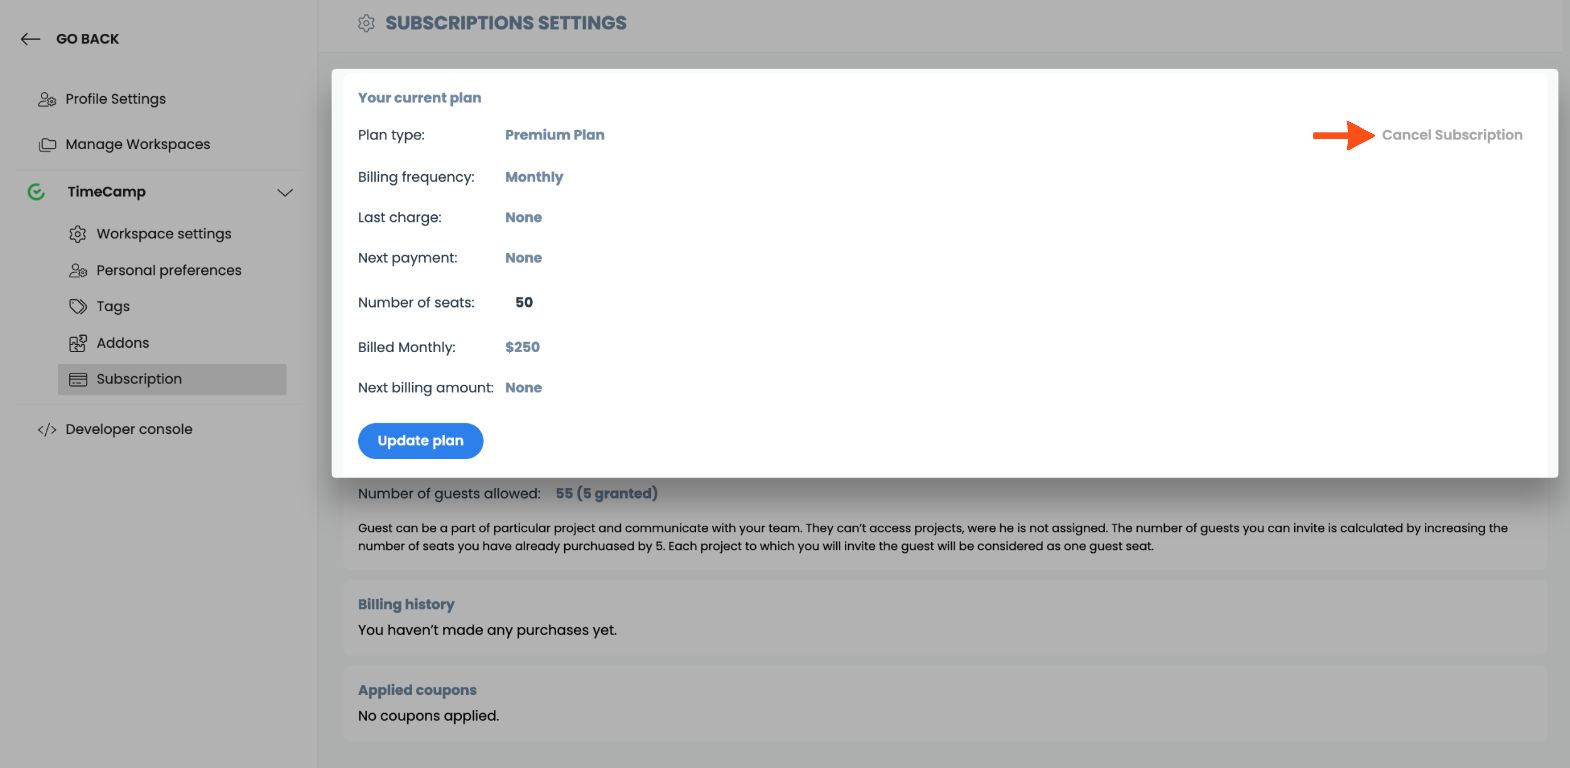This screenshot has height=768, width=1570.
Task: Click the Subscriptions Settings header gear icon
Action: point(367,23)
